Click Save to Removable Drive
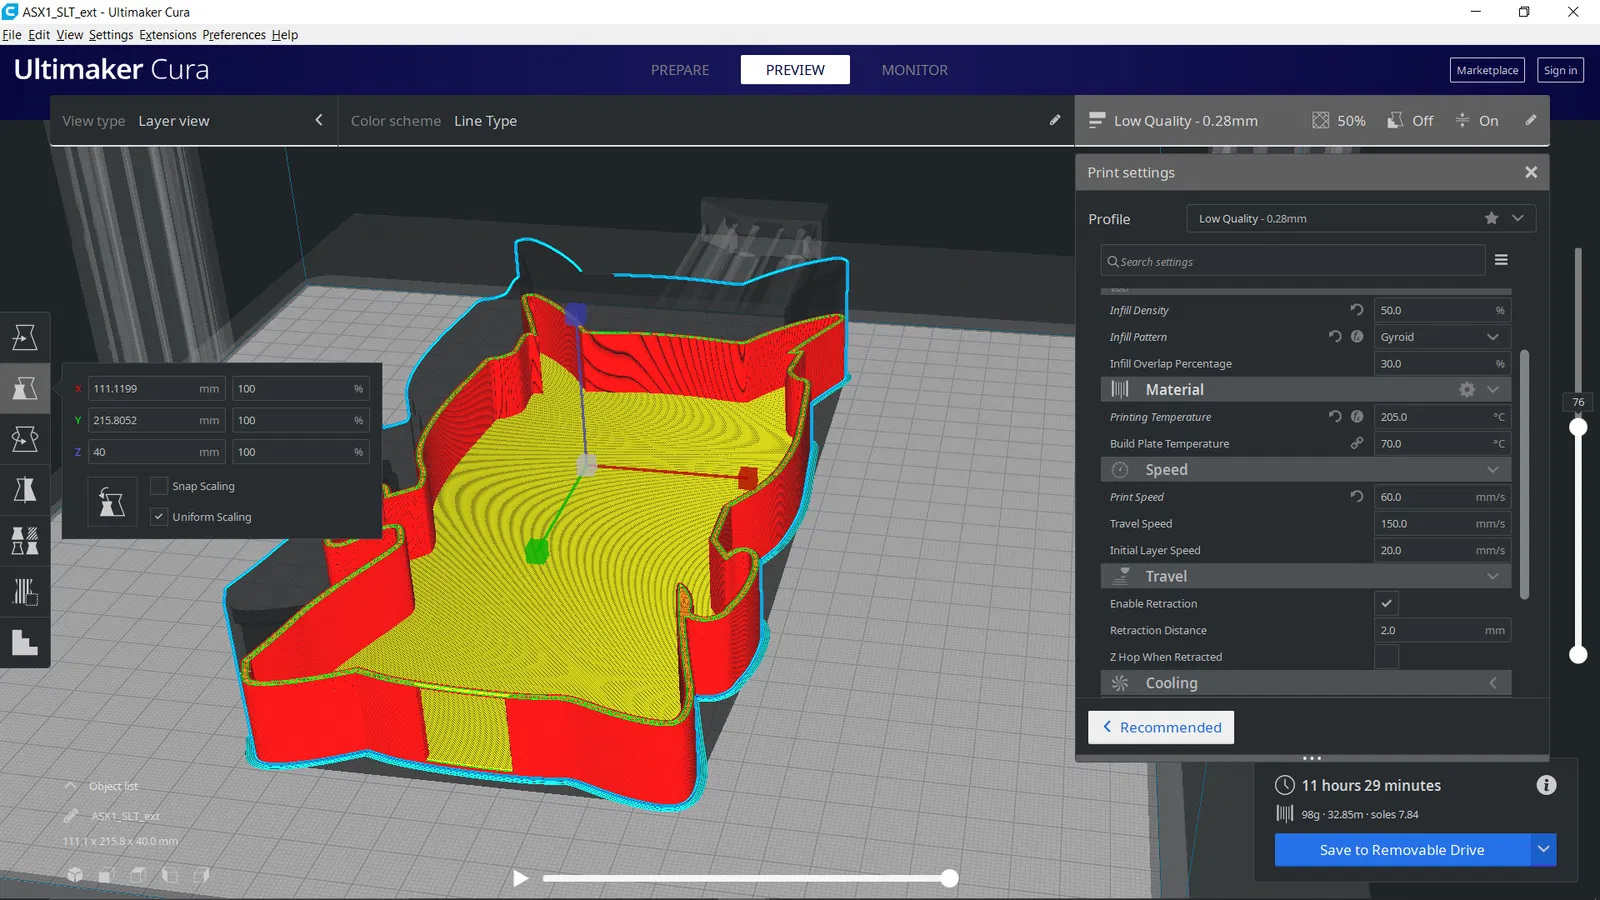The image size is (1600, 900). click(x=1402, y=850)
